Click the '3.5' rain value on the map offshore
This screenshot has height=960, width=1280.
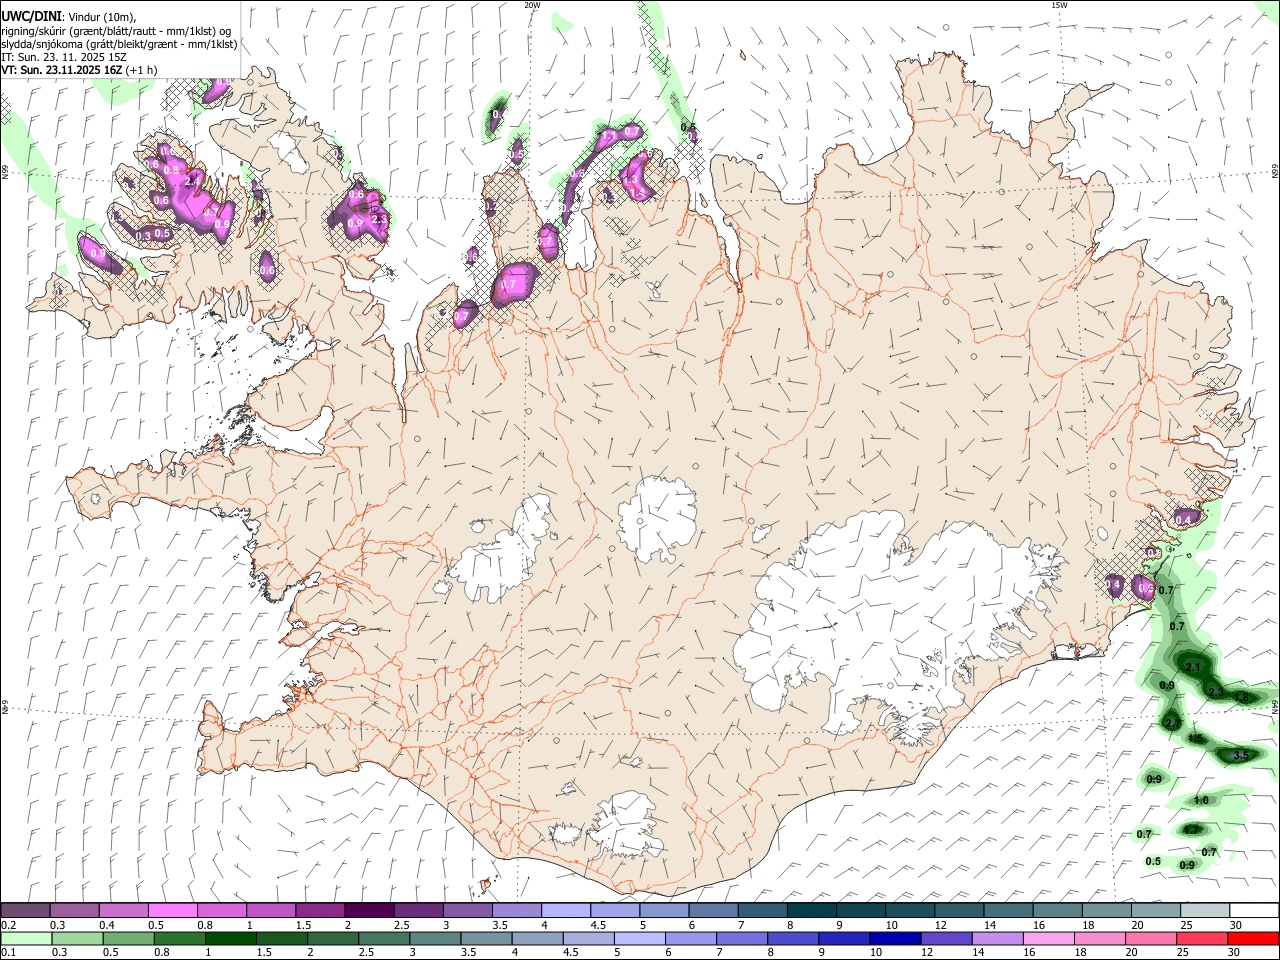[x=1241, y=756]
